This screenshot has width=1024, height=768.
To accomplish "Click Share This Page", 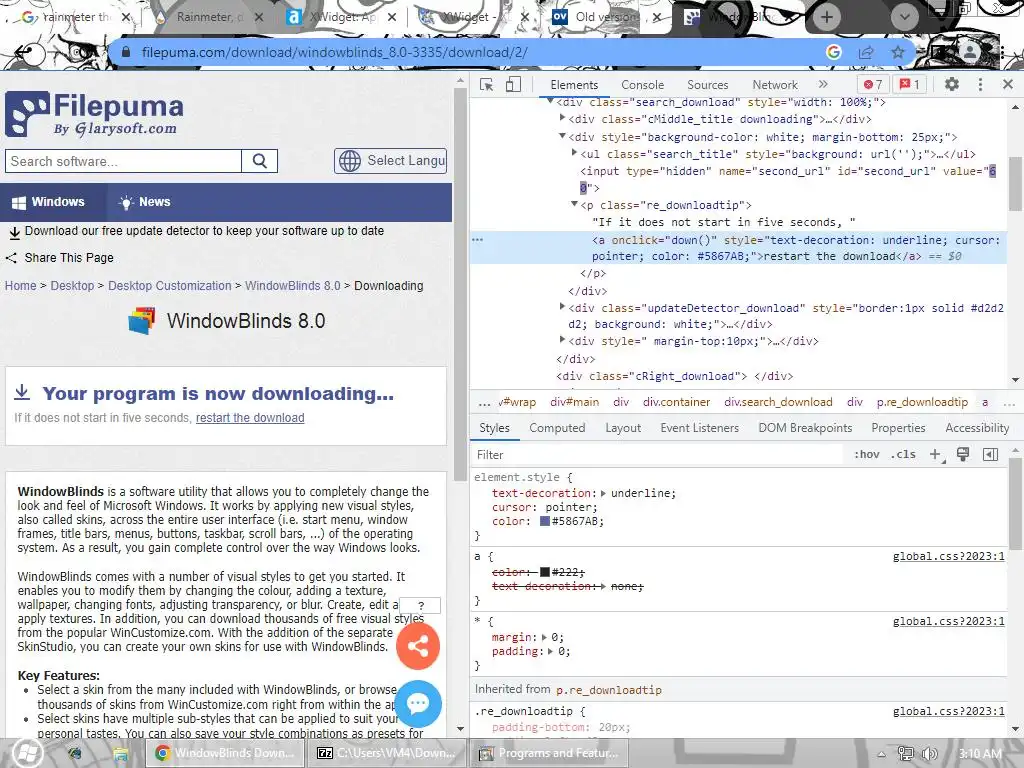I will click(69, 258).
